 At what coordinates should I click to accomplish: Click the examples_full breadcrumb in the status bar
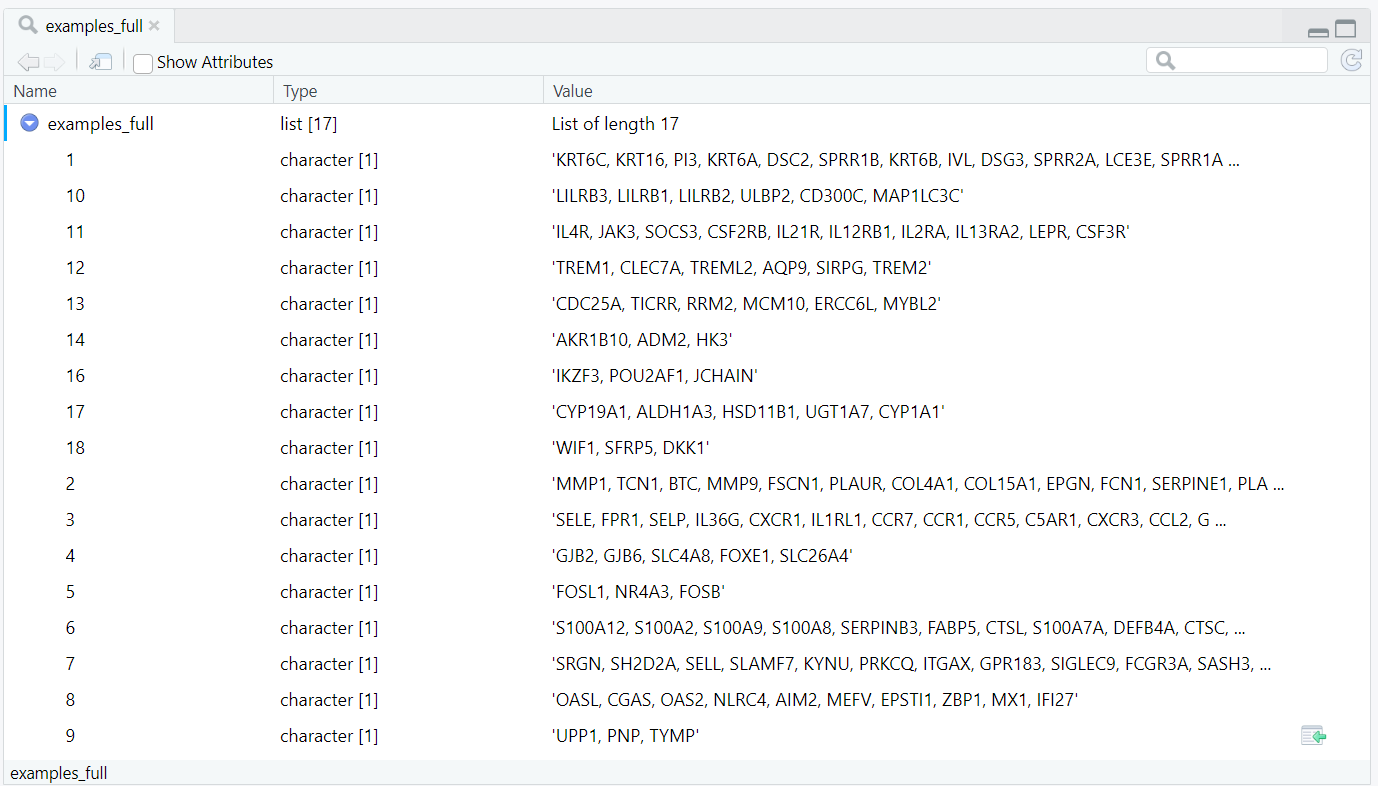click(59, 773)
